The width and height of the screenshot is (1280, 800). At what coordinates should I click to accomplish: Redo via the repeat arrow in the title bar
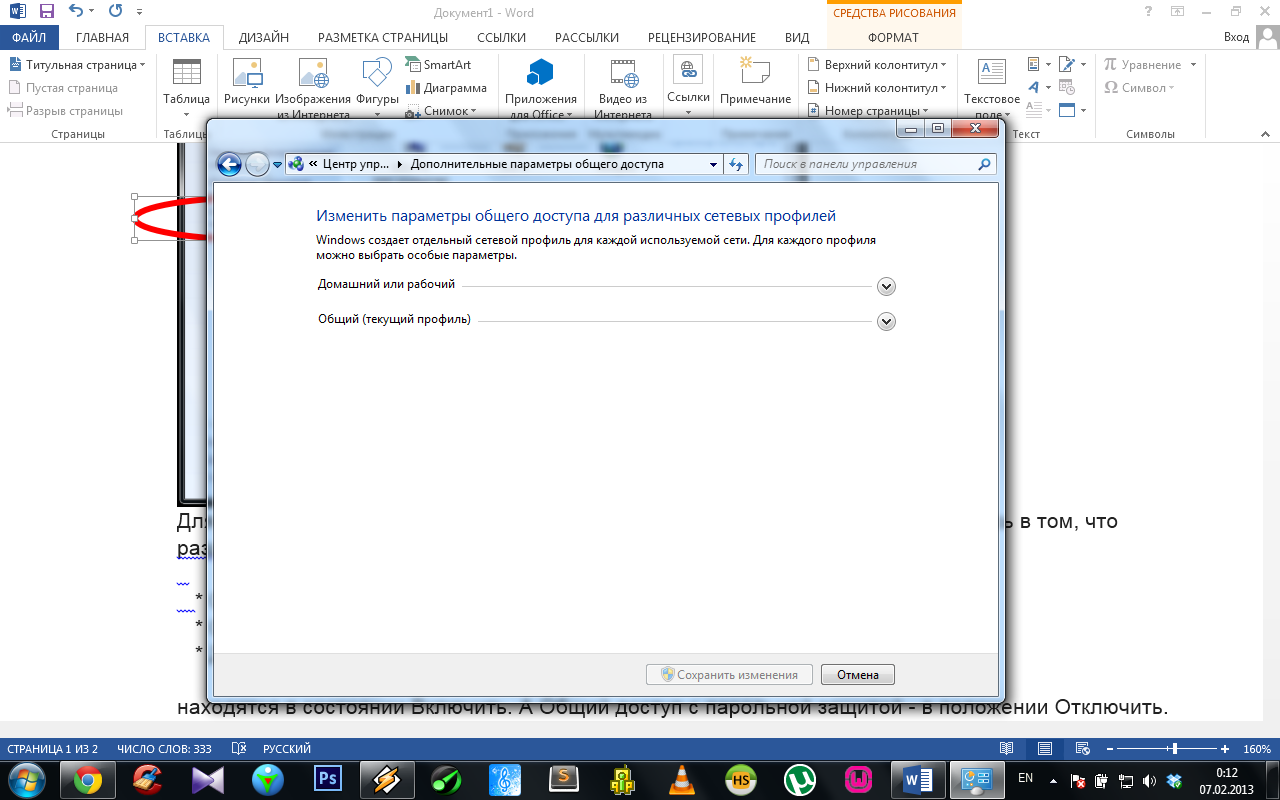(x=114, y=12)
